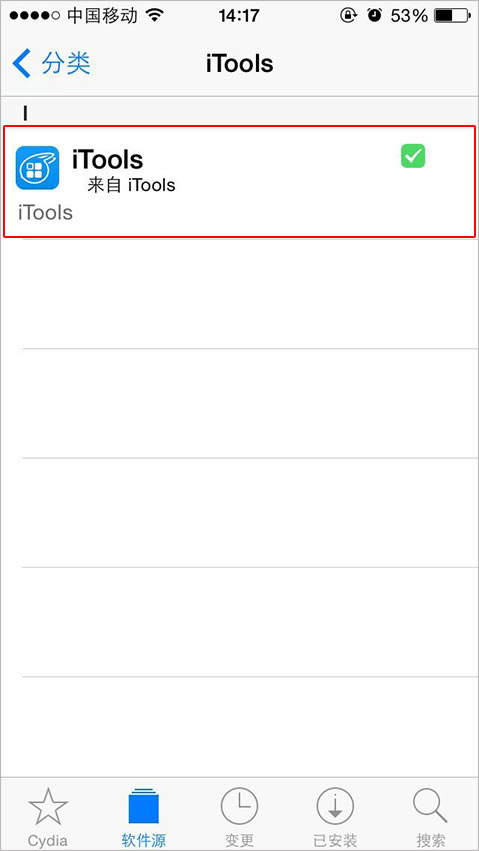Screen dimensions: 479x851
Task: Open the 变更 changes clock icon
Action: [x=239, y=807]
